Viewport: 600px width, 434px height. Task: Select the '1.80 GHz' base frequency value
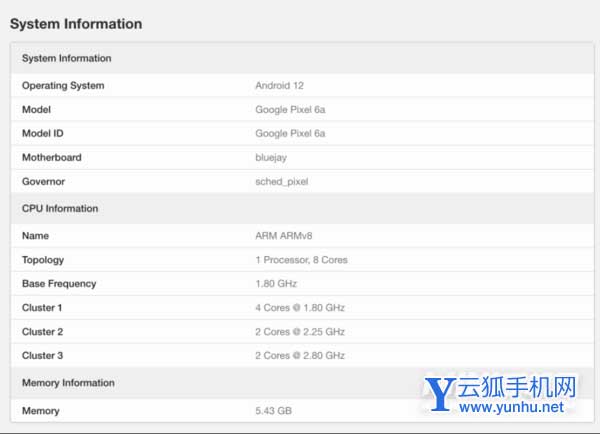tap(276, 284)
